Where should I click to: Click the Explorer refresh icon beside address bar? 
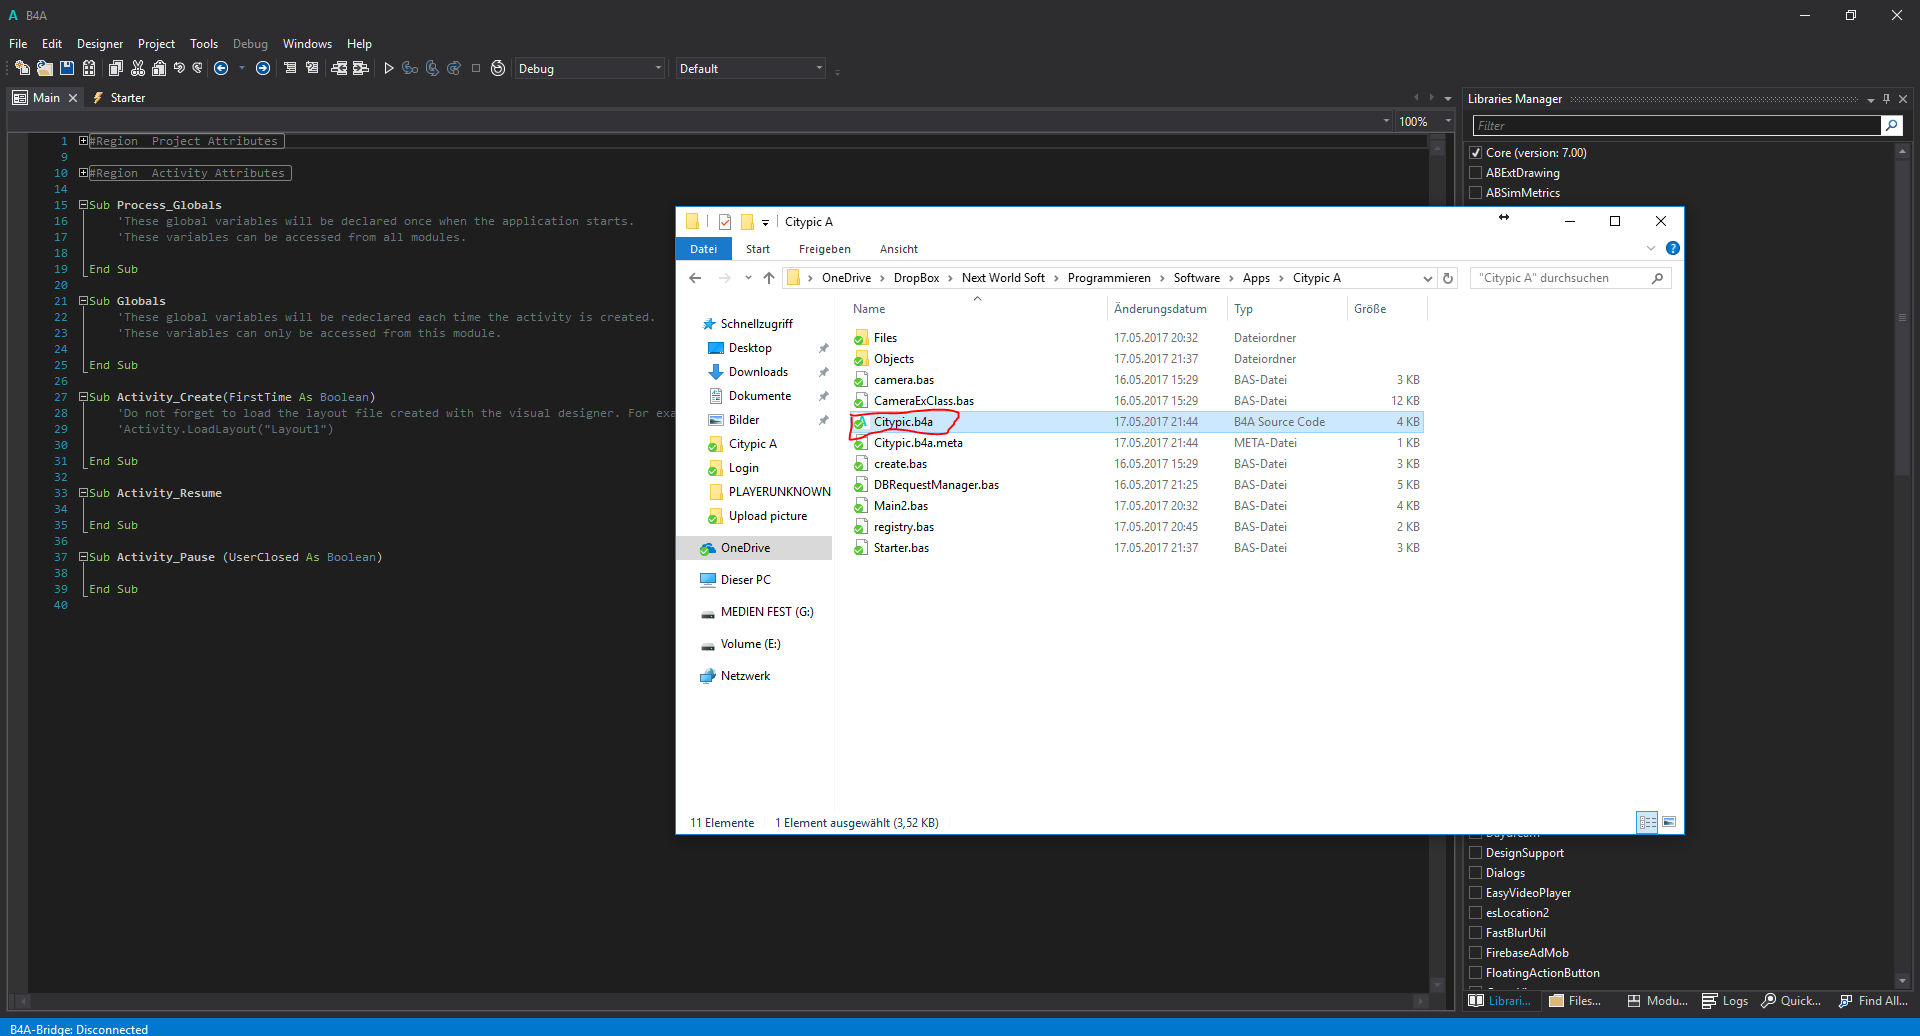(x=1448, y=278)
